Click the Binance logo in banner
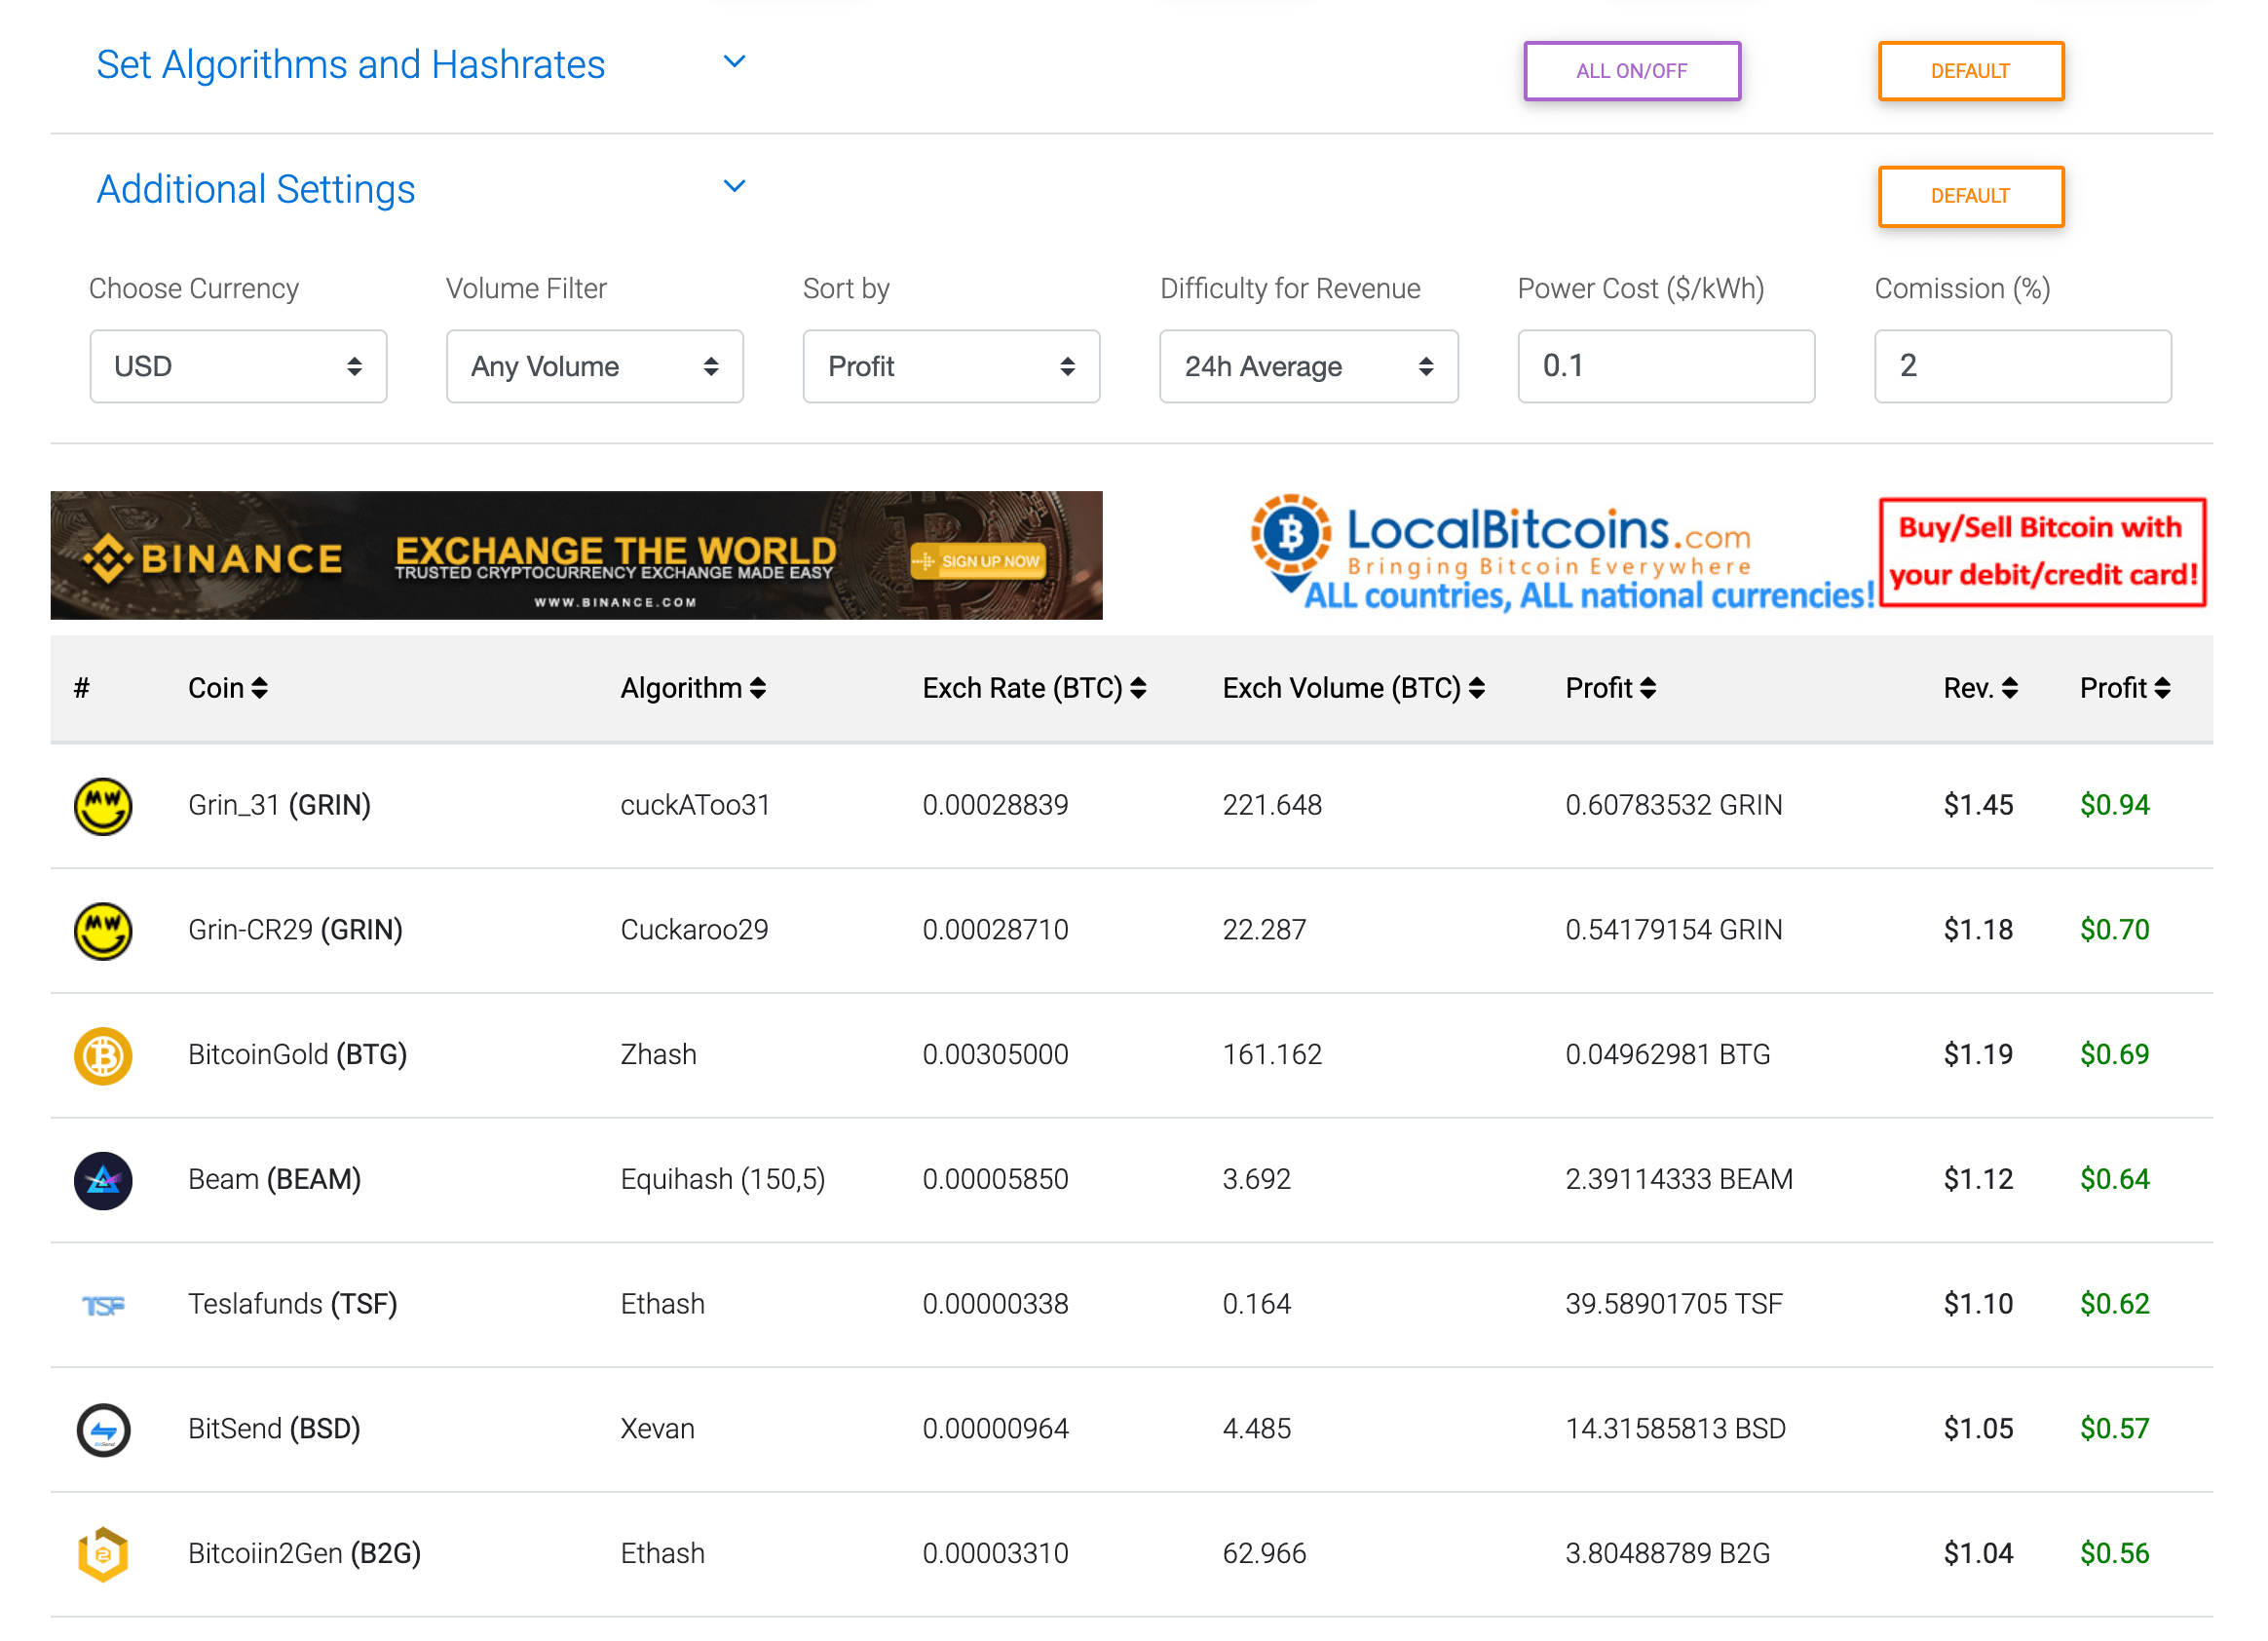 click(213, 559)
